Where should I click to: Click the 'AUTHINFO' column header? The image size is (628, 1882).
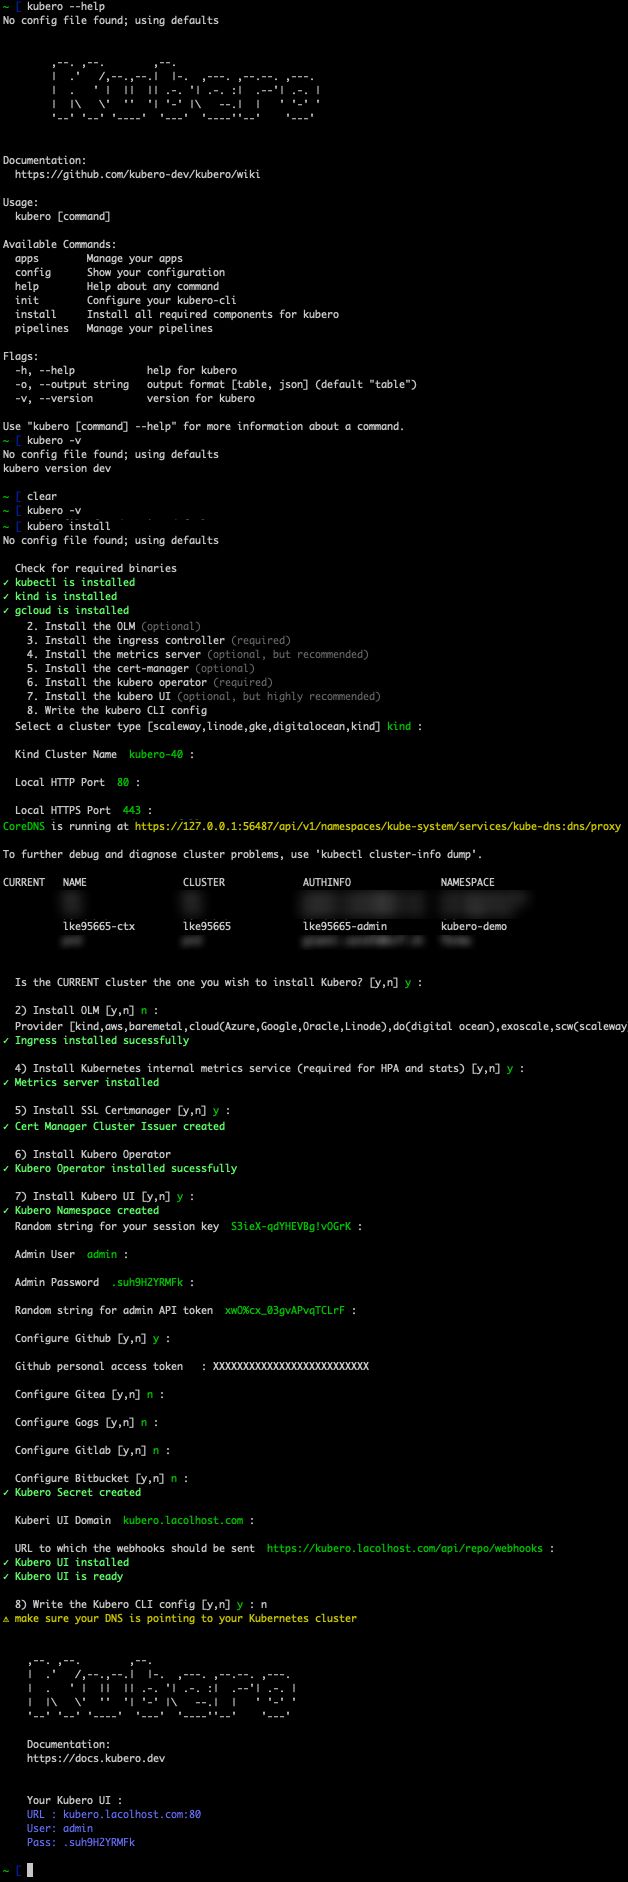click(x=327, y=882)
